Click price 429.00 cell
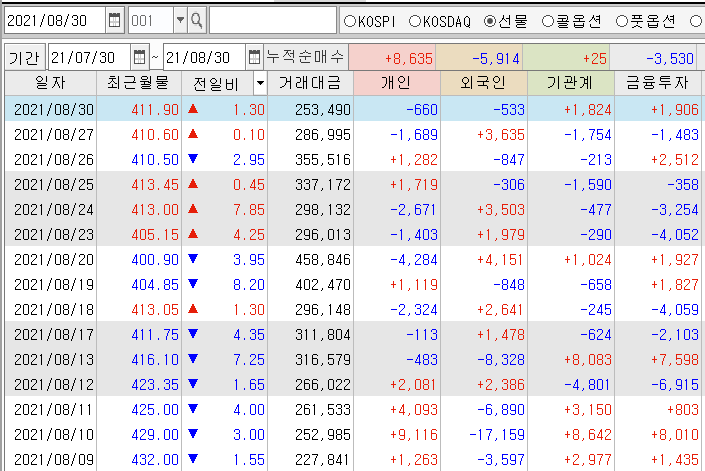This screenshot has width=705, height=471. (x=155, y=435)
